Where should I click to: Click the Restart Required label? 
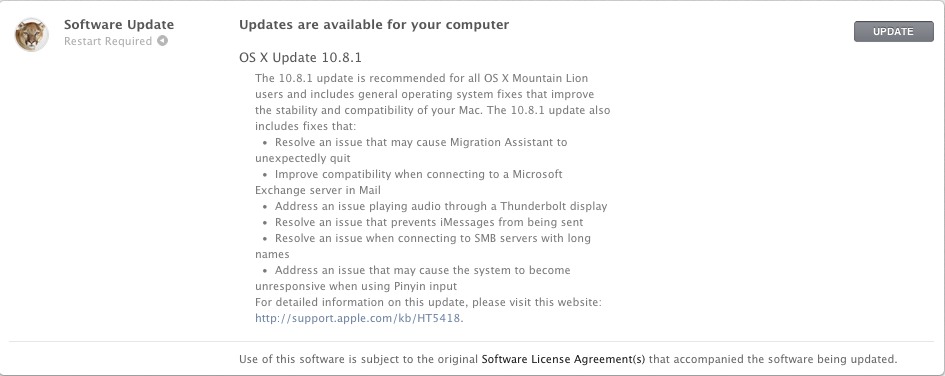pyautogui.click(x=108, y=41)
